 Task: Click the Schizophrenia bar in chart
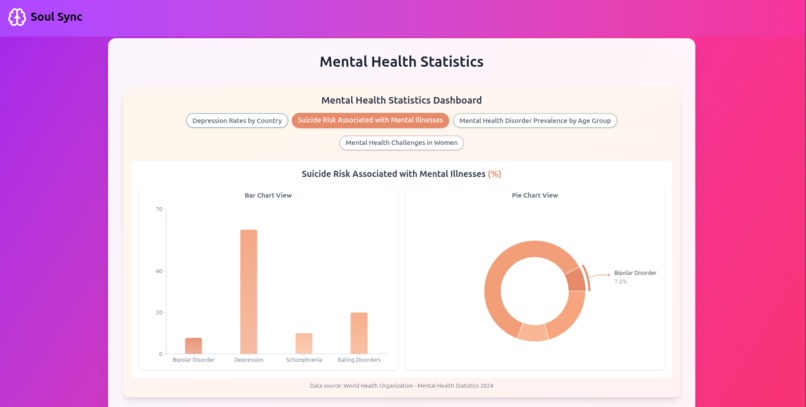[304, 343]
